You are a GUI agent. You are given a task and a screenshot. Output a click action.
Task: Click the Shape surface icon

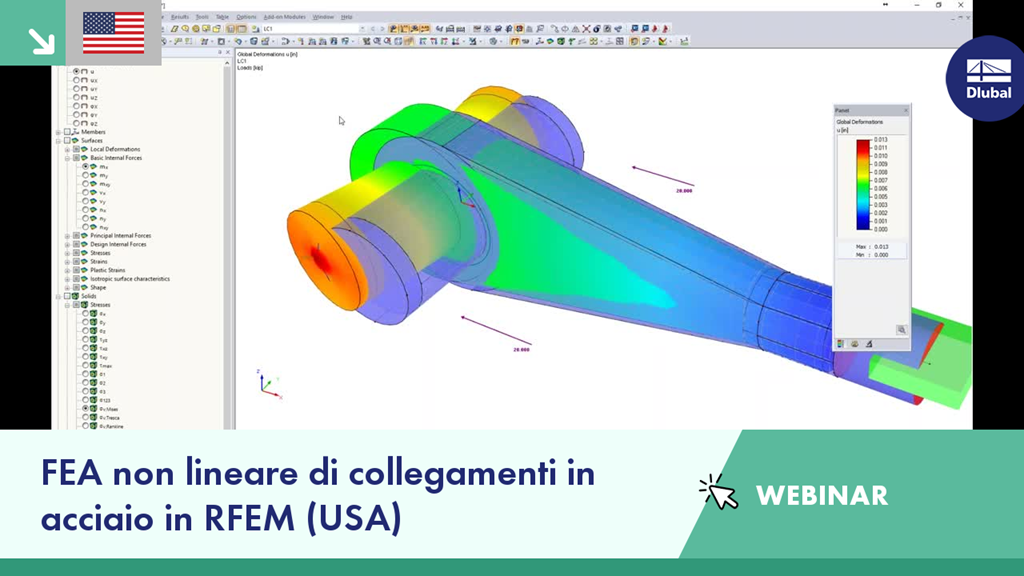(x=84, y=287)
